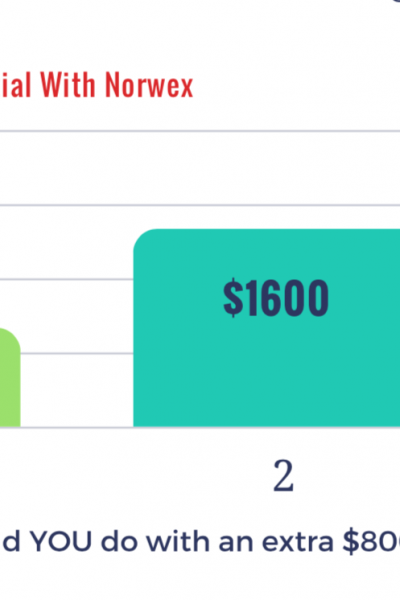This screenshot has height=600, width=400.
Task: Click the dark shape in top-right corner
Action: coord(396,2)
